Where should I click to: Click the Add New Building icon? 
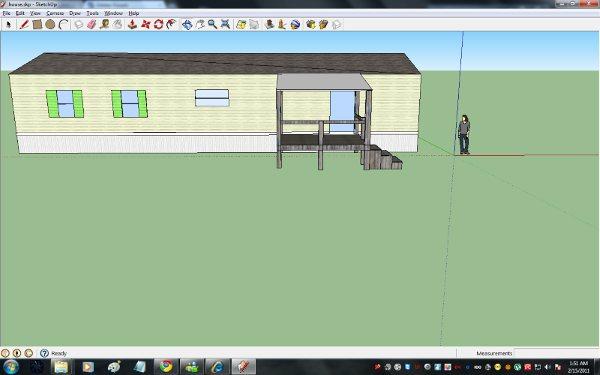(x=269, y=24)
